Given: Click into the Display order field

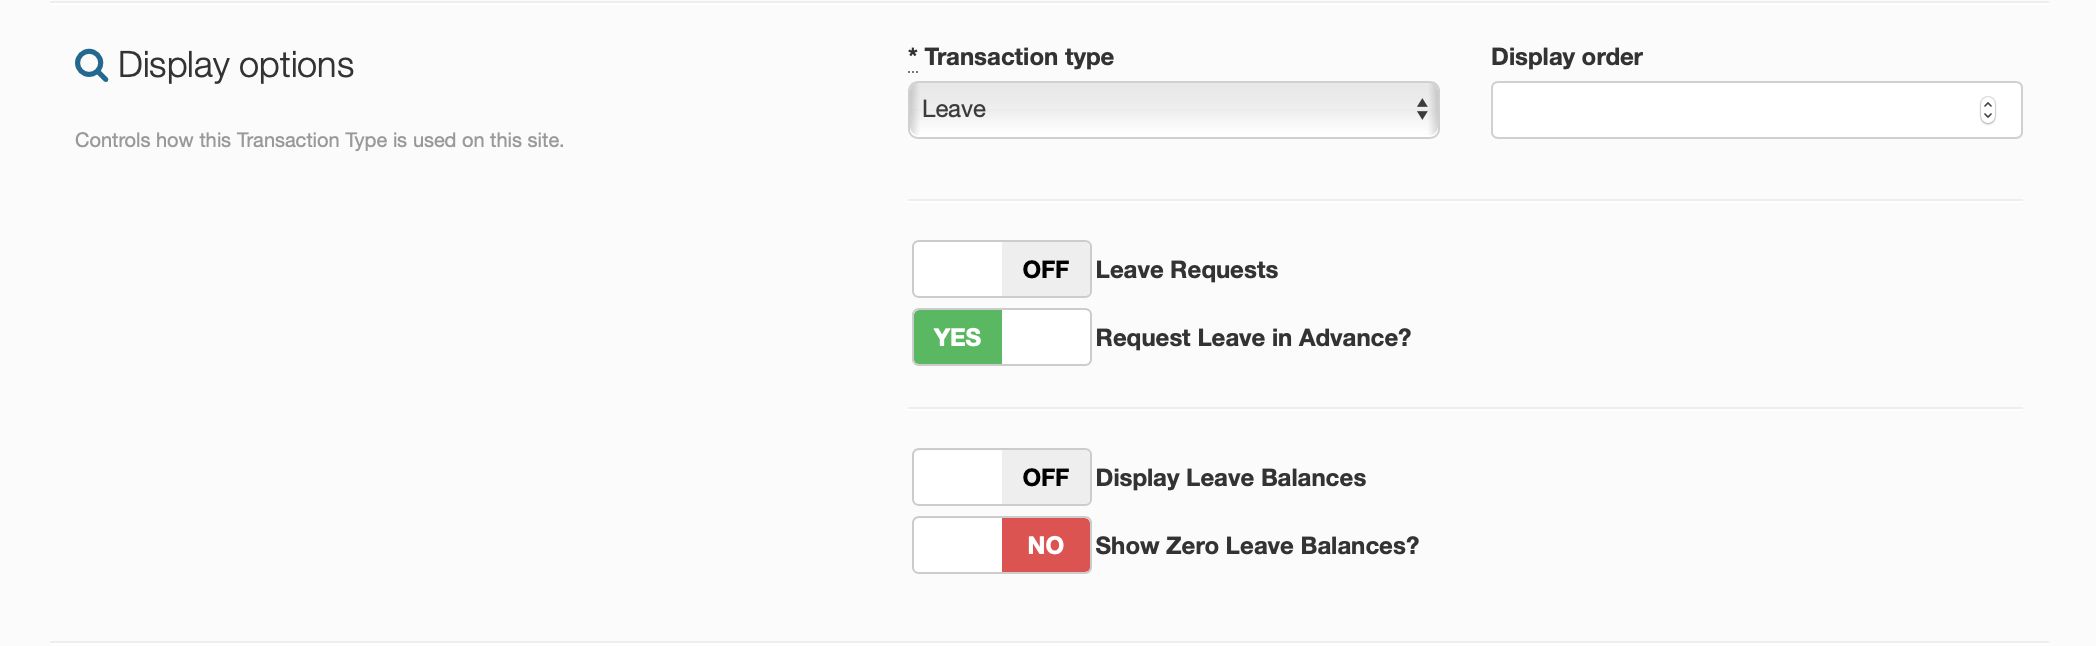Looking at the screenshot, I should [1730, 110].
